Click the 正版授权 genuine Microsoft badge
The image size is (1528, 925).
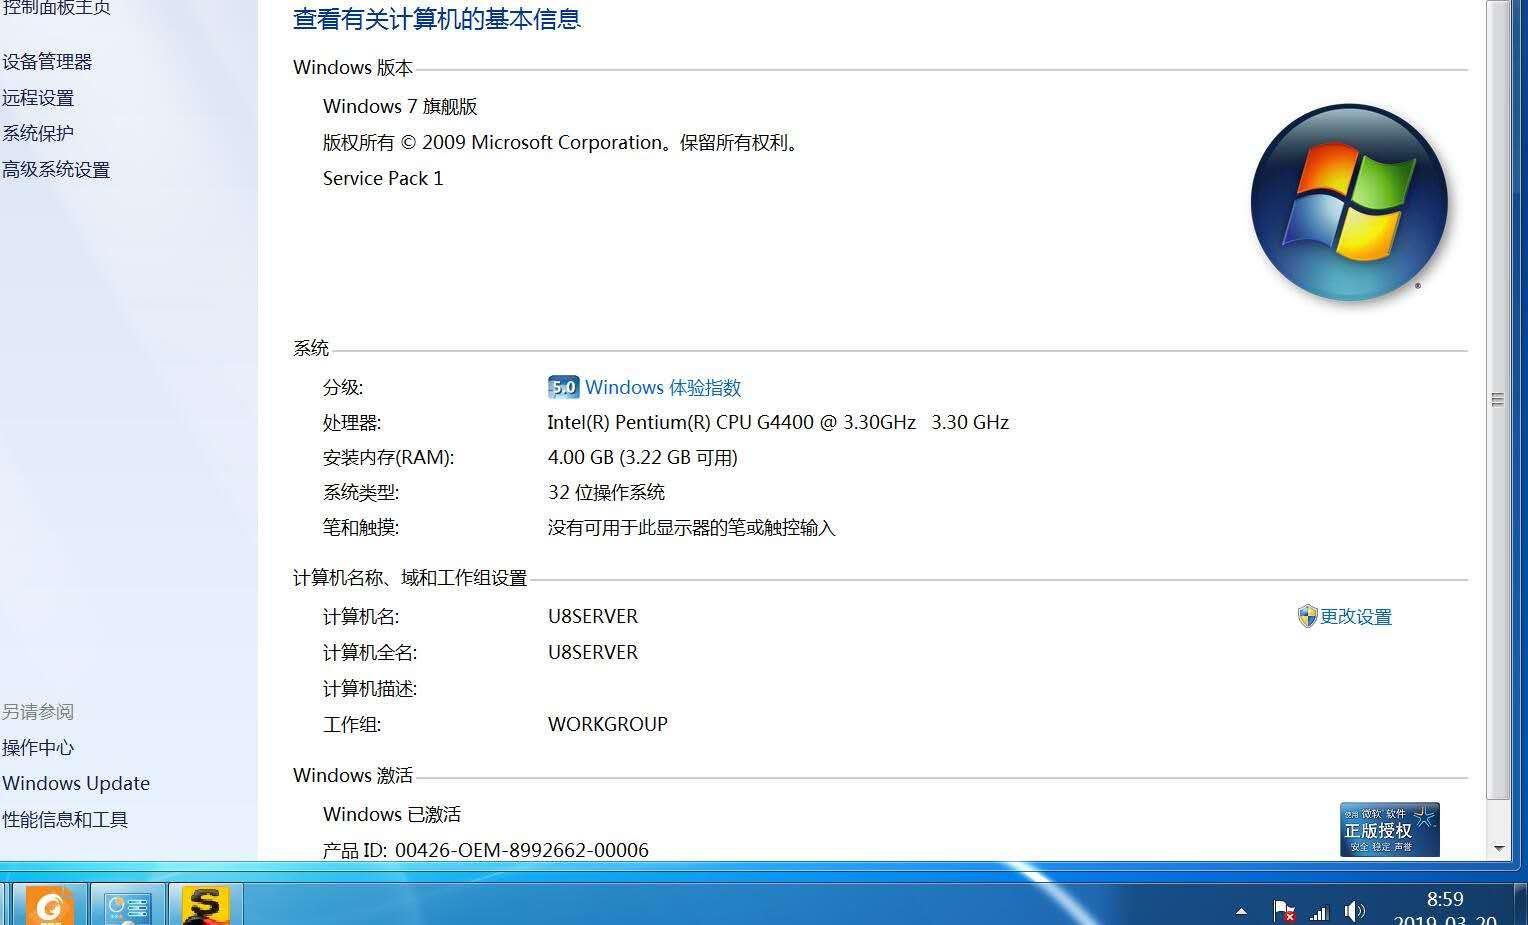point(1390,829)
